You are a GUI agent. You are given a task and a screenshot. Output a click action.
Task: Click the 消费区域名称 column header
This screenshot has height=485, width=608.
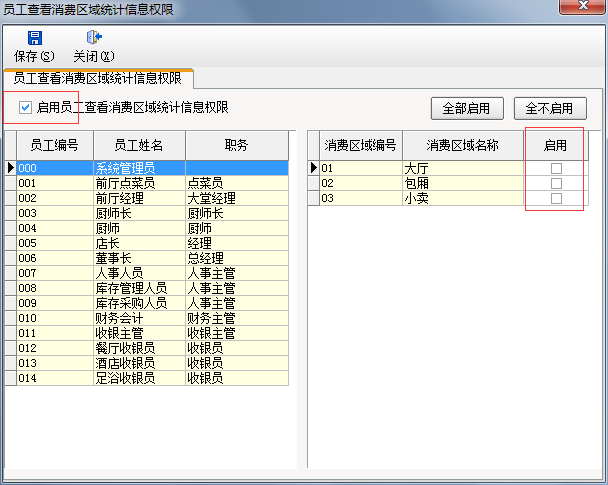point(463,145)
